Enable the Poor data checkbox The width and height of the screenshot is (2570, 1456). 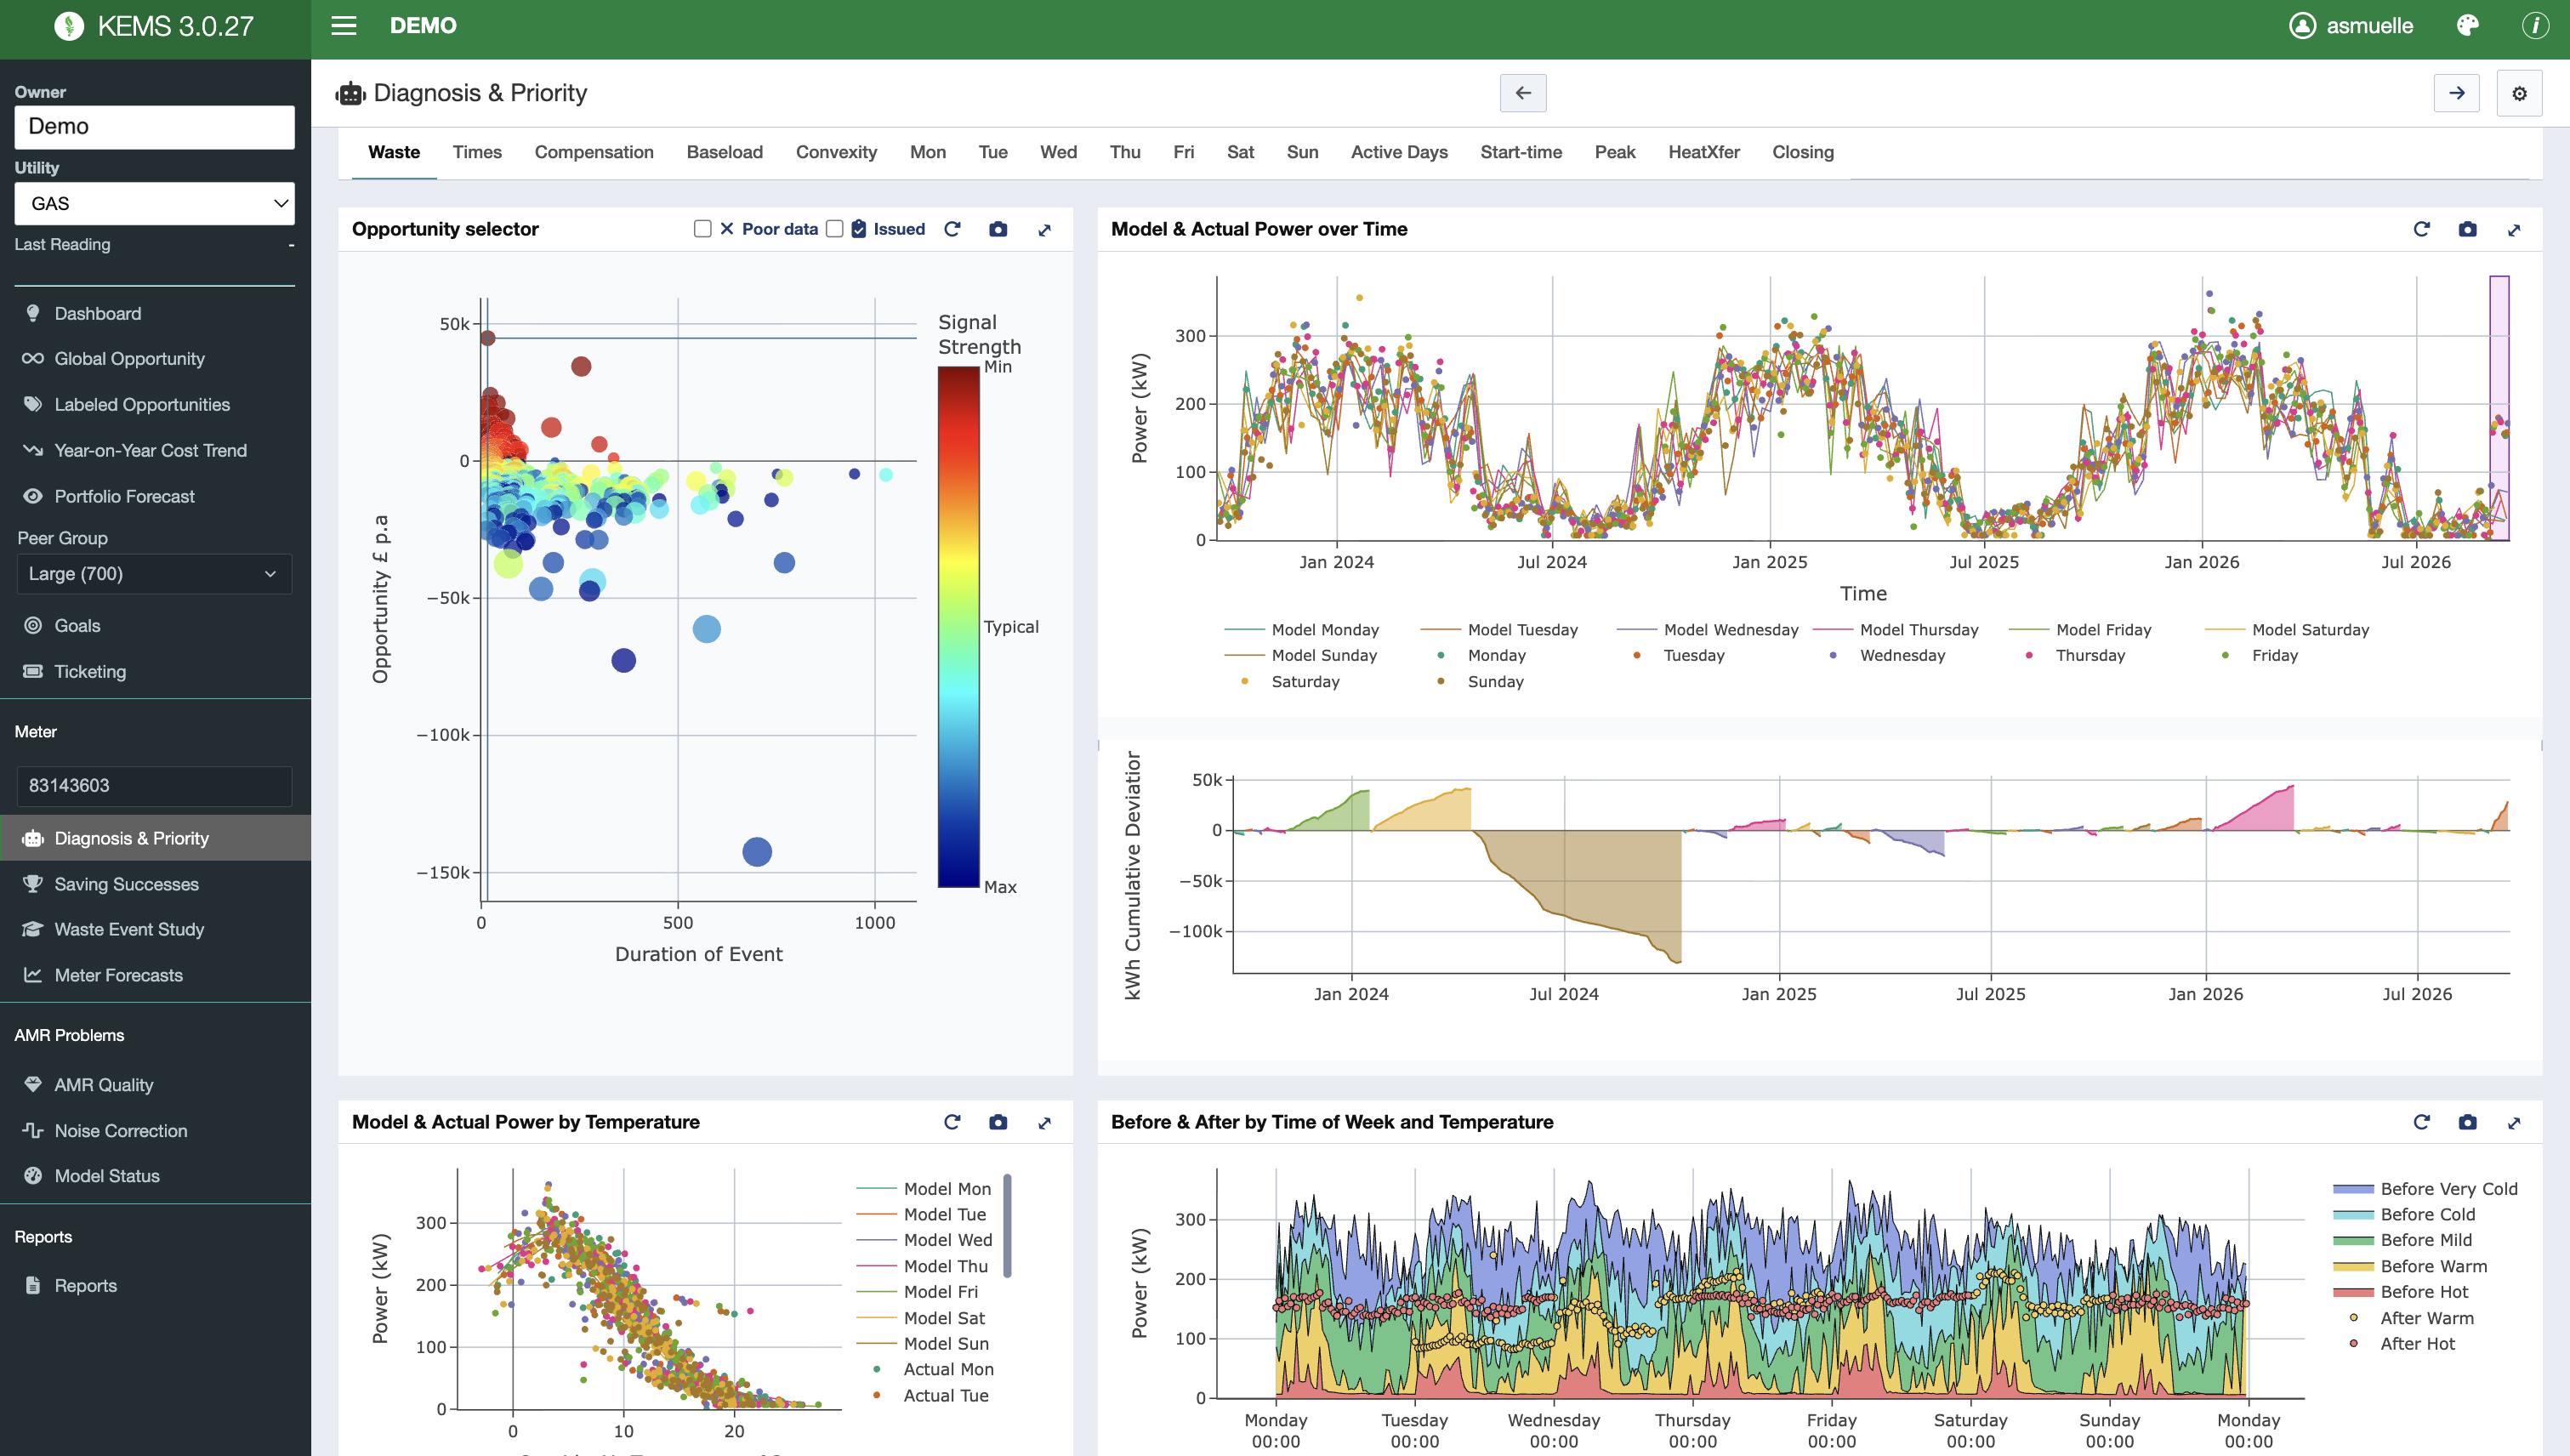[703, 229]
